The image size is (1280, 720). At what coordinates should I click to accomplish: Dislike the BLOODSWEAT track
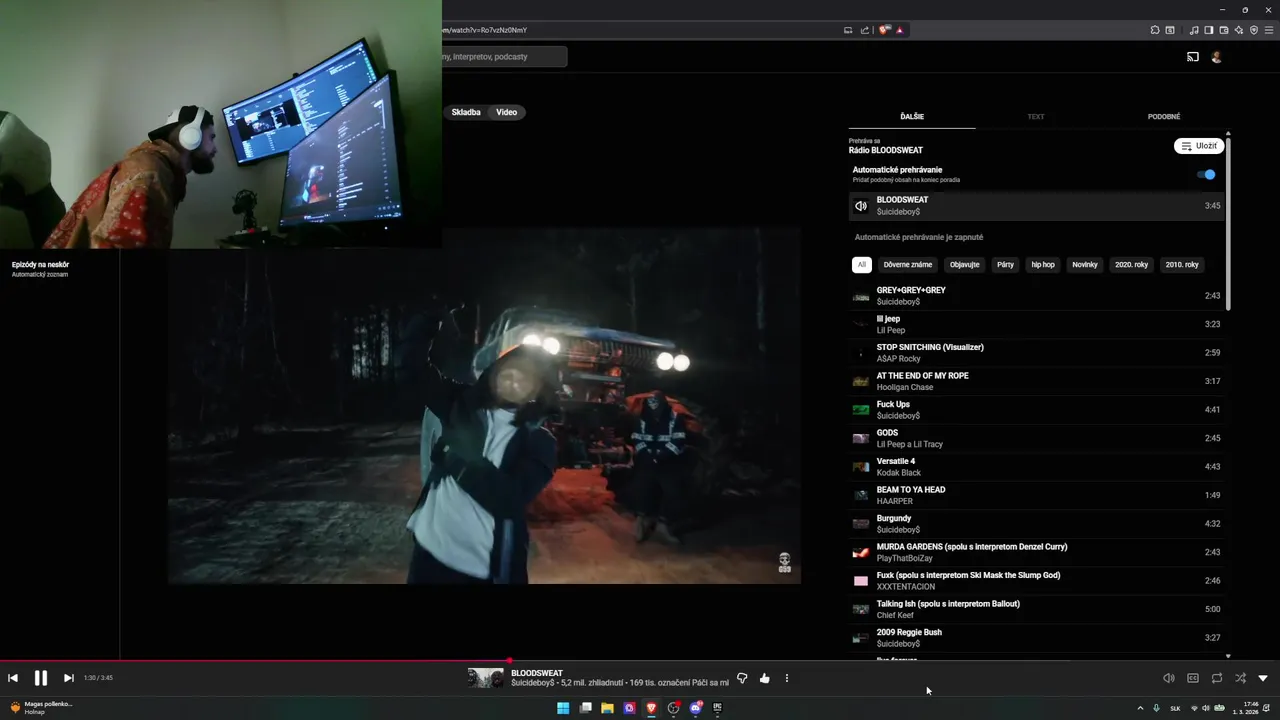point(742,678)
